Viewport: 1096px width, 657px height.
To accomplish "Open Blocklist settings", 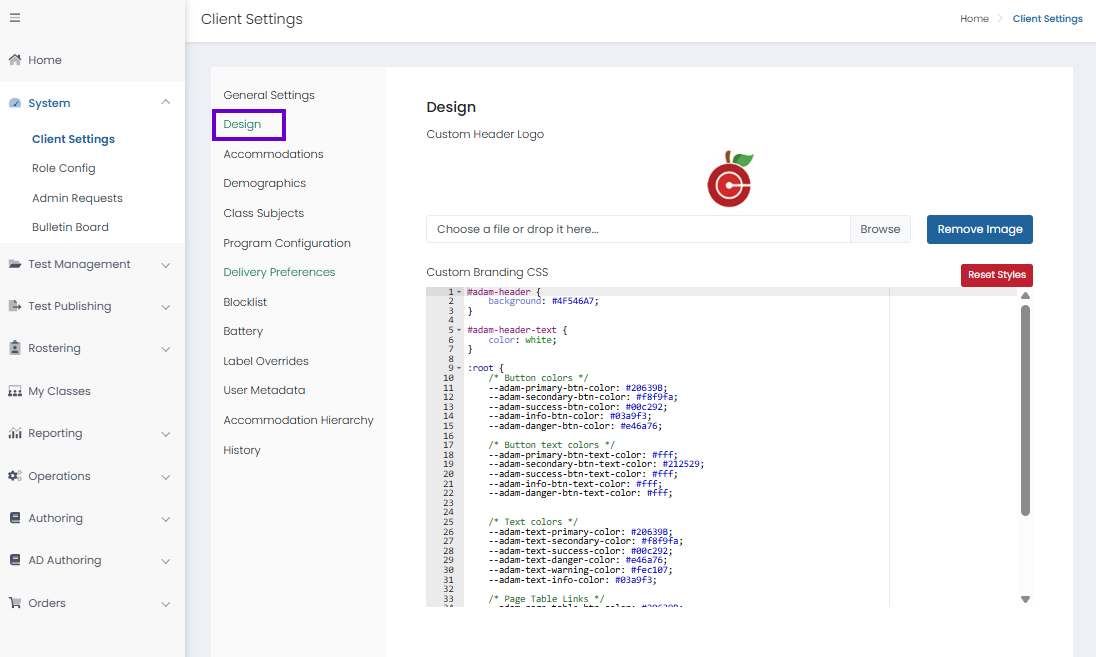I will click(245, 302).
